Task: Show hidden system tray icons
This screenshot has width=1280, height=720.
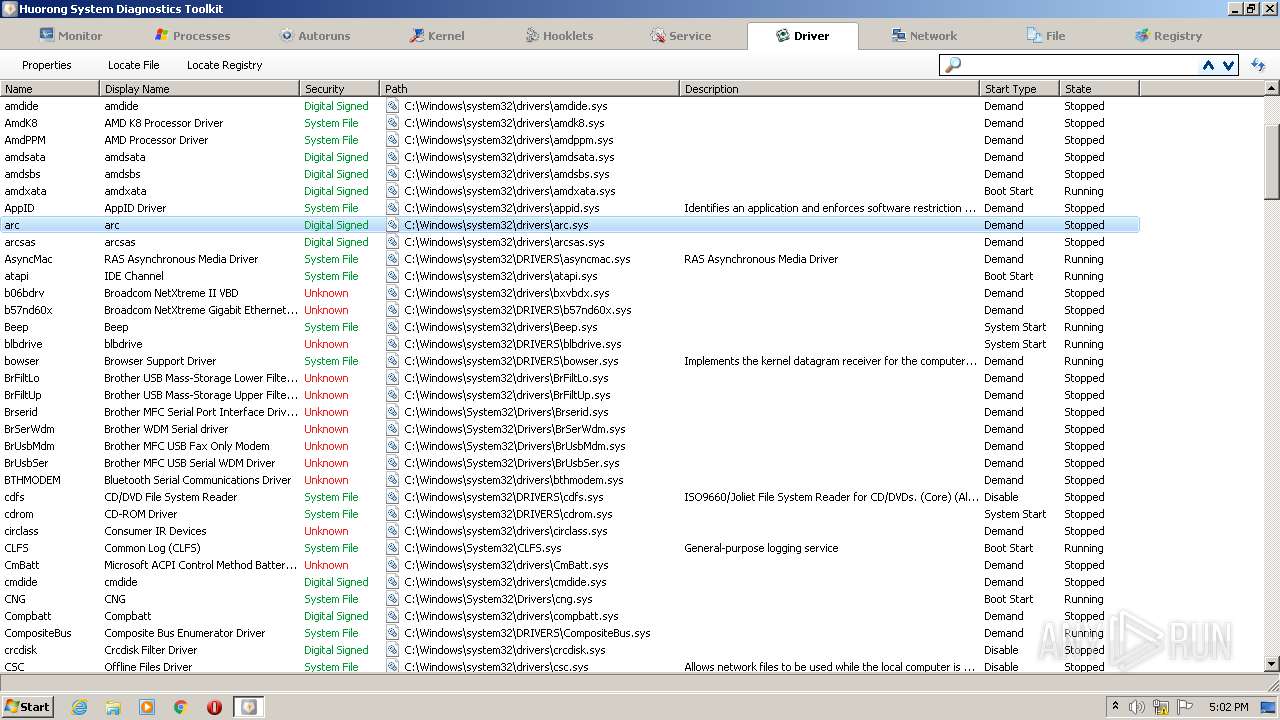Action: point(1116,707)
